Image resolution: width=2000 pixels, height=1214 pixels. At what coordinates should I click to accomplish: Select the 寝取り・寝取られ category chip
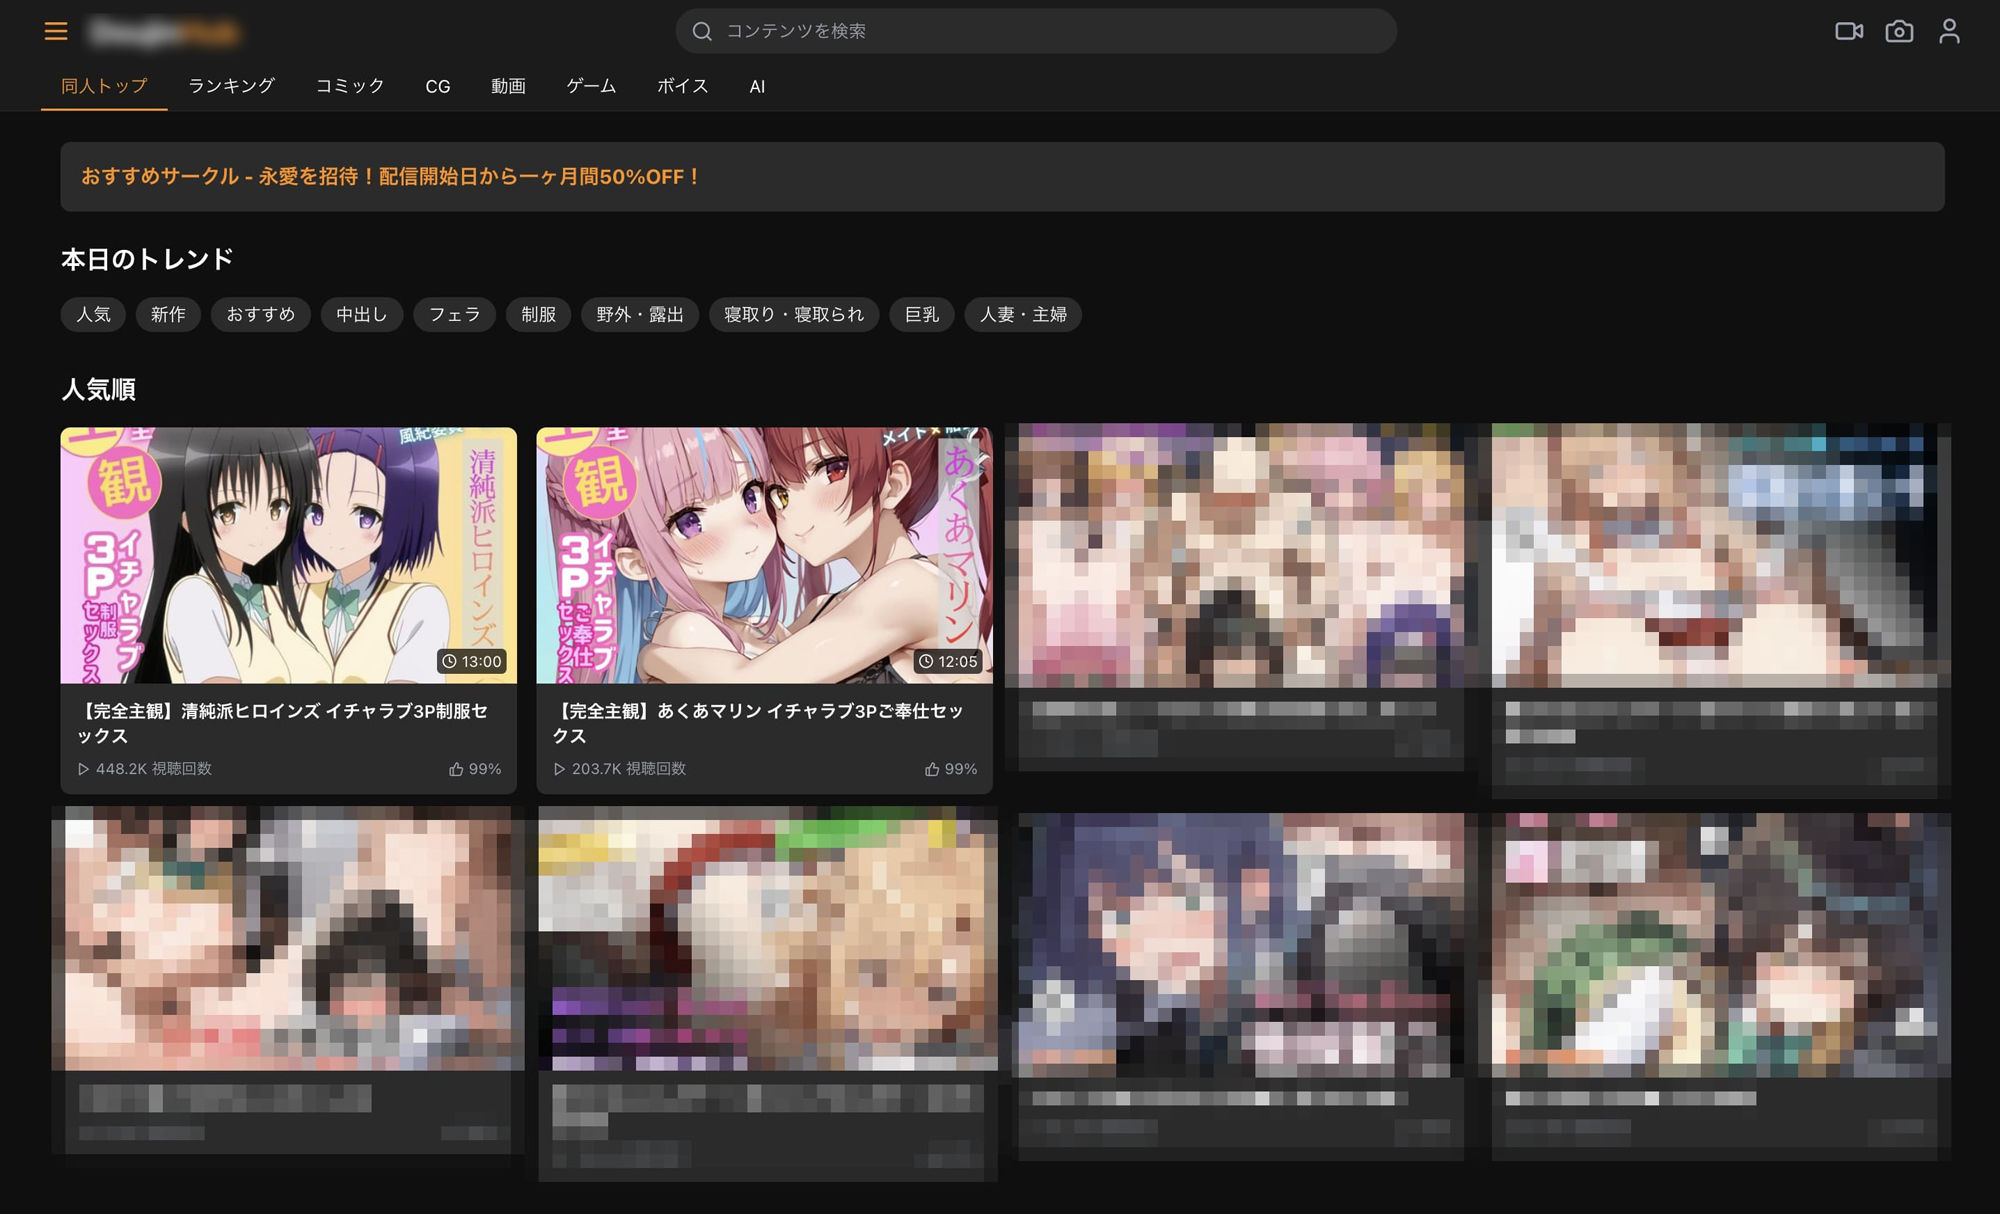793,314
